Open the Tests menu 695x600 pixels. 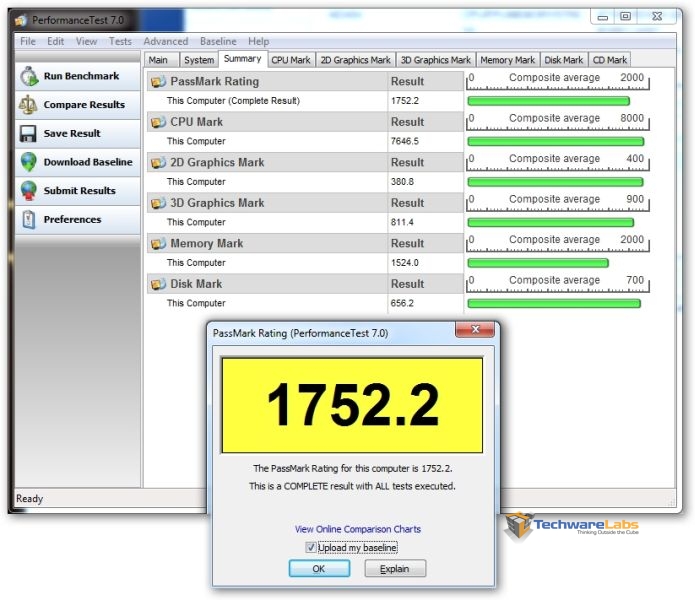tap(120, 41)
